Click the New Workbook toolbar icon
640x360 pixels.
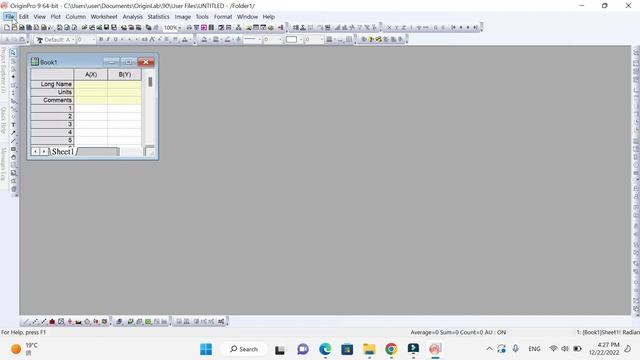click(x=22, y=27)
